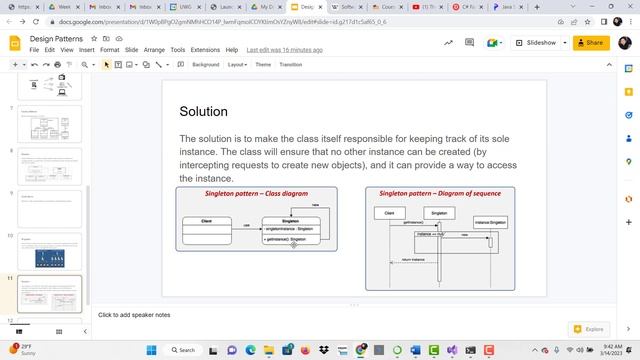
Task: Open the Extensions menu
Action: (x=205, y=50)
